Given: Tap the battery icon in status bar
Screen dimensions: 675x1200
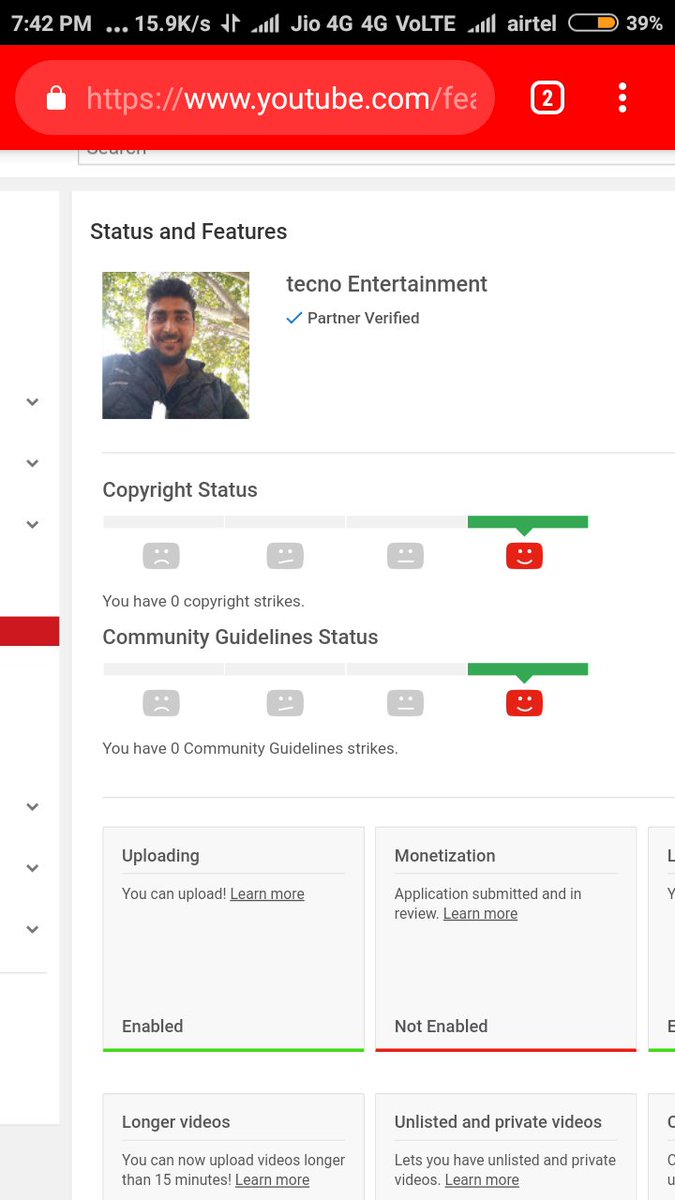Looking at the screenshot, I should coord(593,23).
